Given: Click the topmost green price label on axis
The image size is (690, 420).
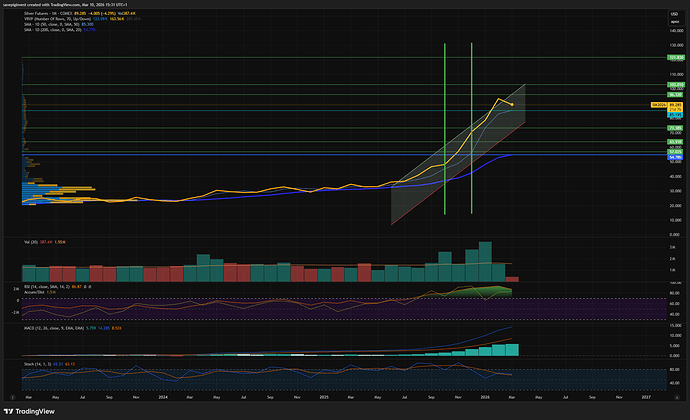Looking at the screenshot, I should point(674,58).
